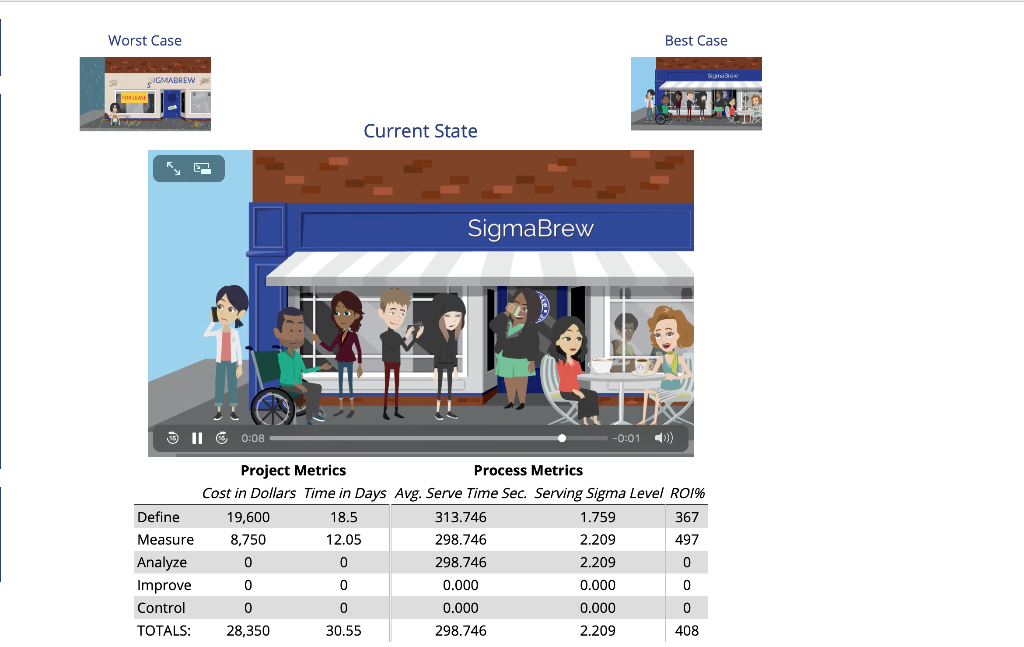Open the Worst Case scenario thumbnail
Viewport: 1024px width, 647px height.
click(144, 96)
